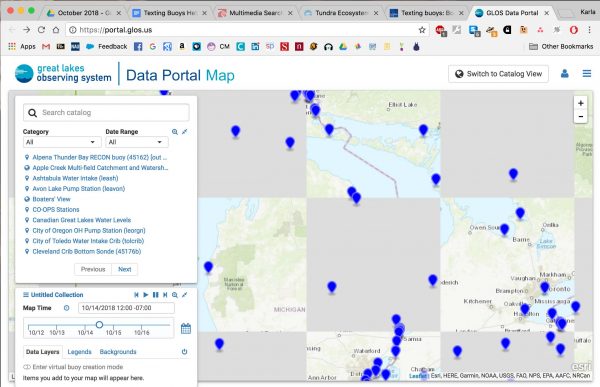Open the Category dropdown
This screenshot has width=600, height=387.
(x=62, y=142)
